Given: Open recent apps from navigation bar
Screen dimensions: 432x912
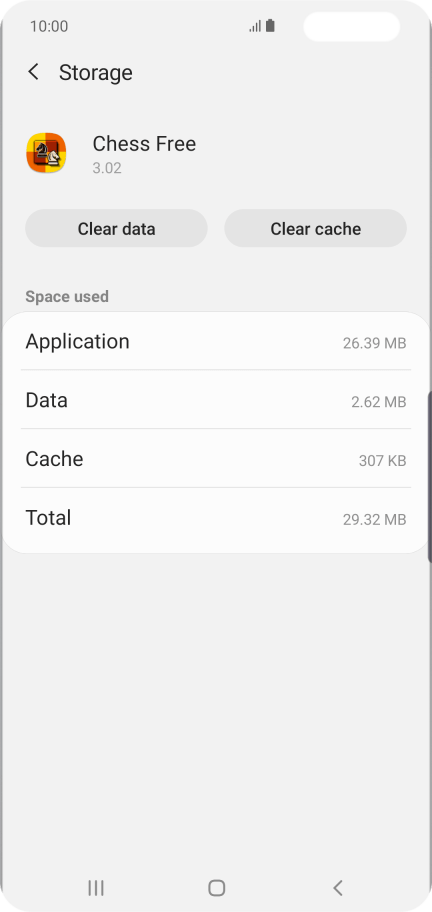Looking at the screenshot, I should (x=95, y=888).
